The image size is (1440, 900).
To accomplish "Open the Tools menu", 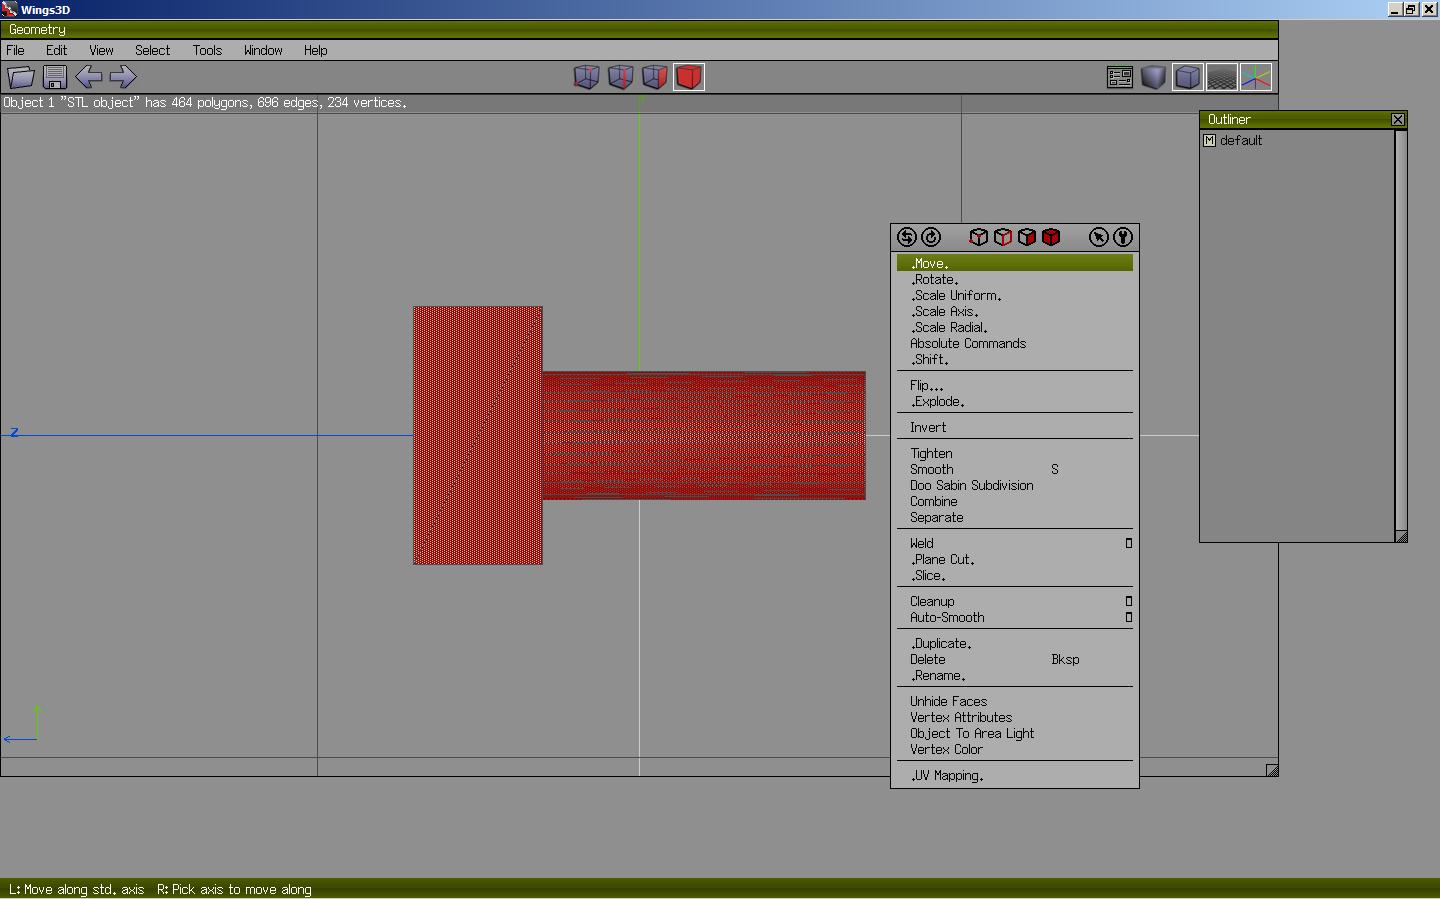I will (x=207, y=50).
